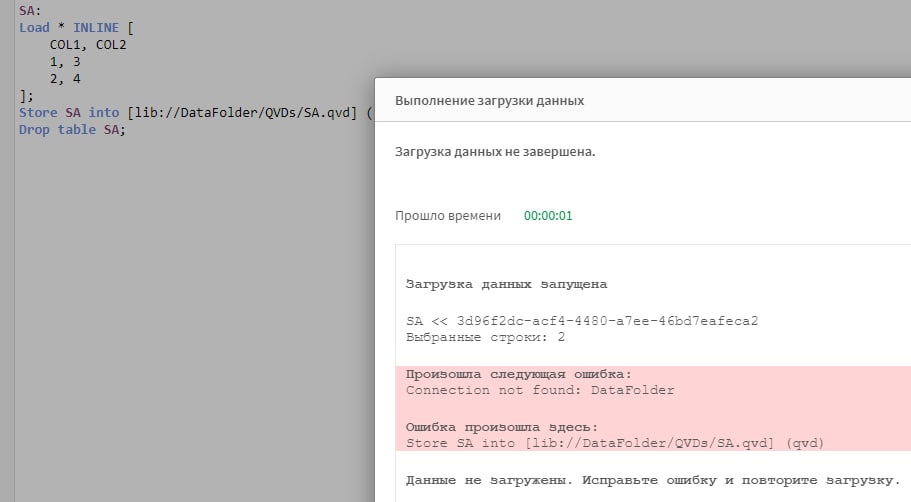Click the 'Загрузка данных не завершена.' status message
Screen dimensions: 911x502
(x=495, y=152)
